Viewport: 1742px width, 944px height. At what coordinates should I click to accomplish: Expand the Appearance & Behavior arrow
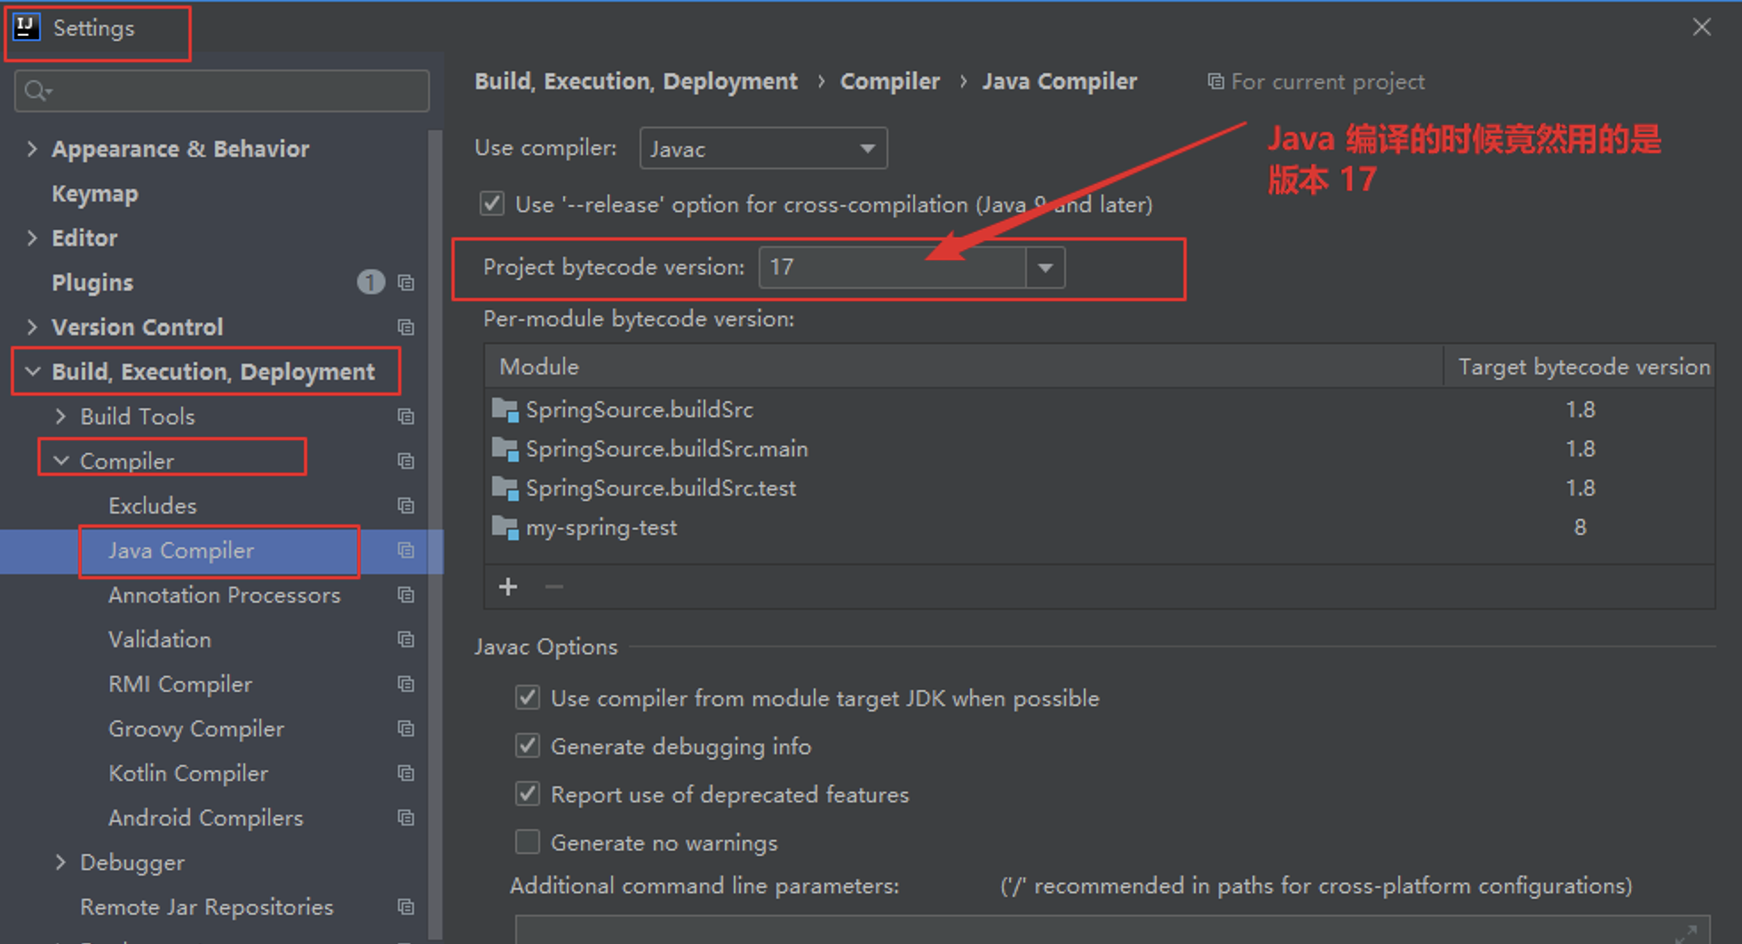32,149
